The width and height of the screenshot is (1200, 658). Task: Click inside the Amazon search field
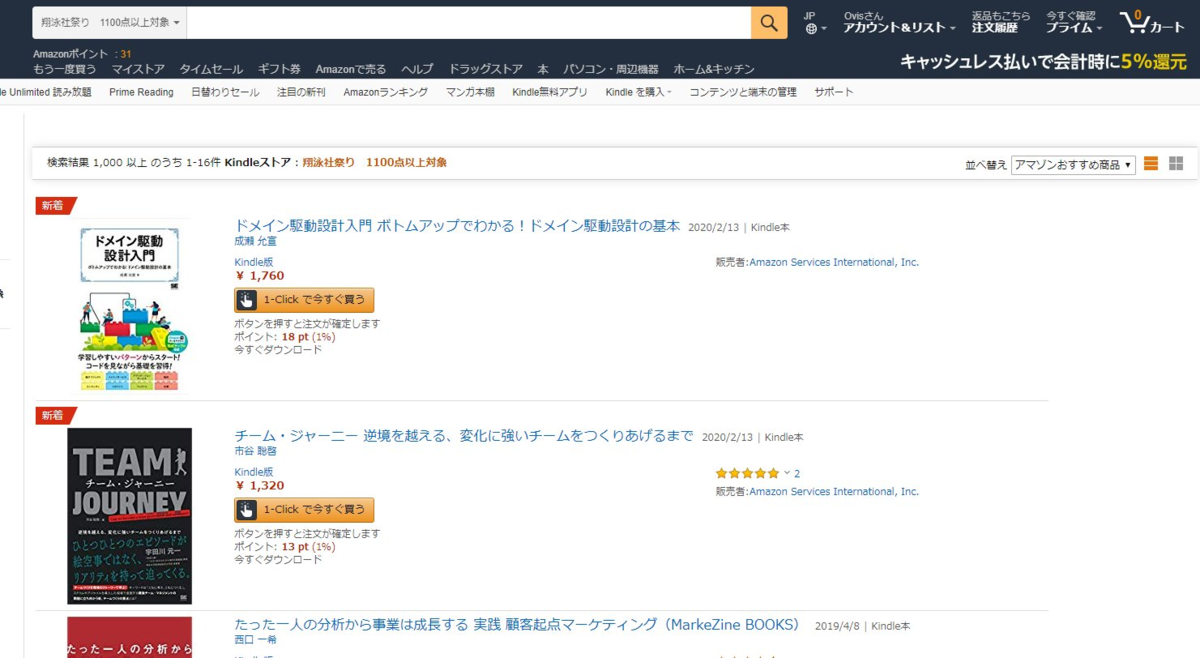point(469,22)
